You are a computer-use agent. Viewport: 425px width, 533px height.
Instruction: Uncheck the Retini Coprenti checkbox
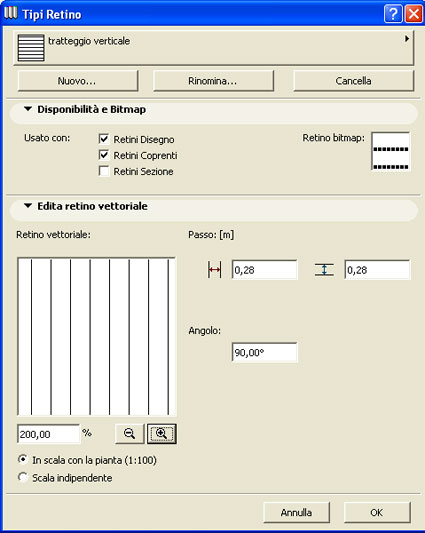tap(104, 155)
